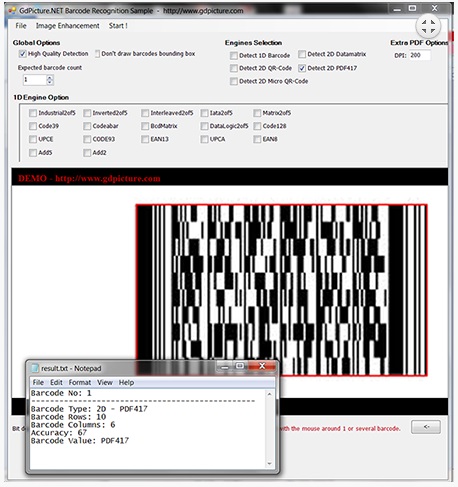458x487 pixels.
Task: Enable Detect 1D Barcode engine
Action: tap(234, 56)
